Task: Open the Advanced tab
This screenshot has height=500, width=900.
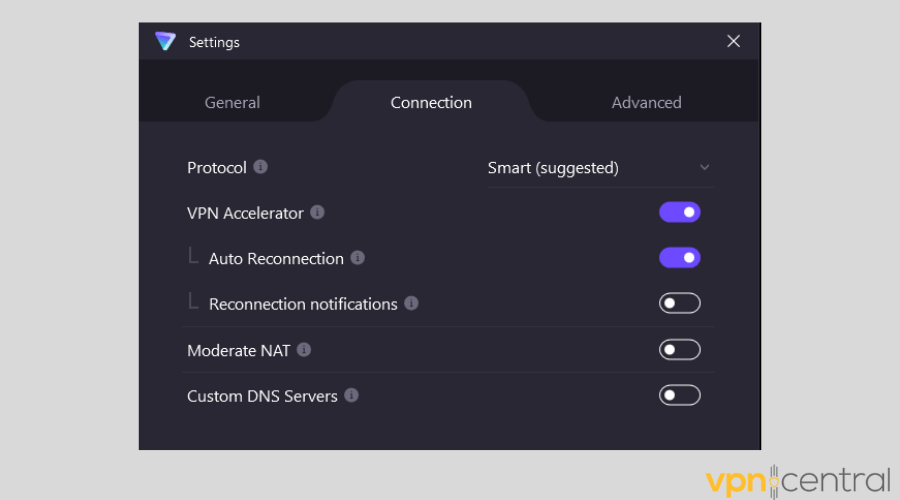Action: 646,102
